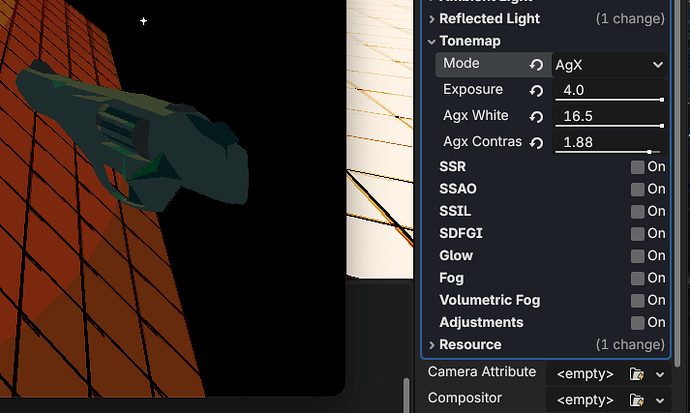Reset the Exposure value to default
Viewport: 690px width, 413px height.
pos(536,91)
